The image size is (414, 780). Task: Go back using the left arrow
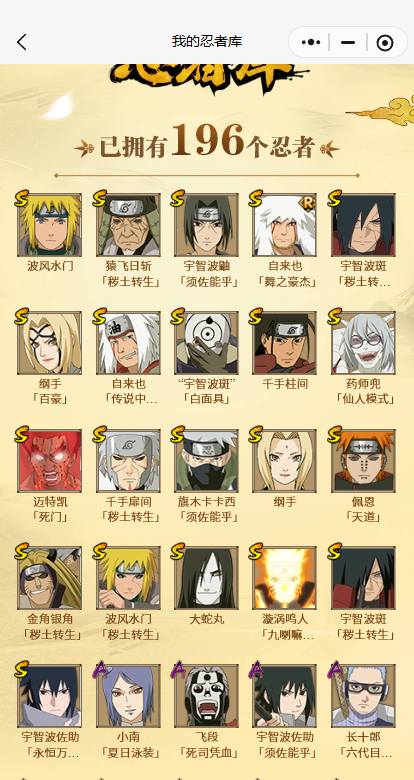[x=22, y=42]
